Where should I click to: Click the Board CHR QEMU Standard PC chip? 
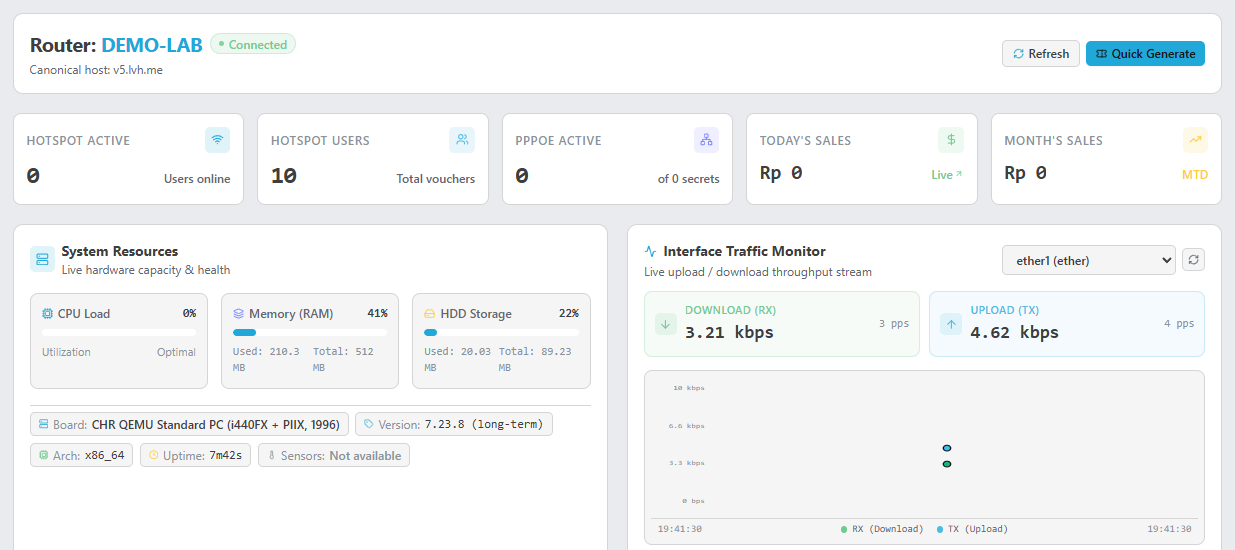(x=190, y=424)
